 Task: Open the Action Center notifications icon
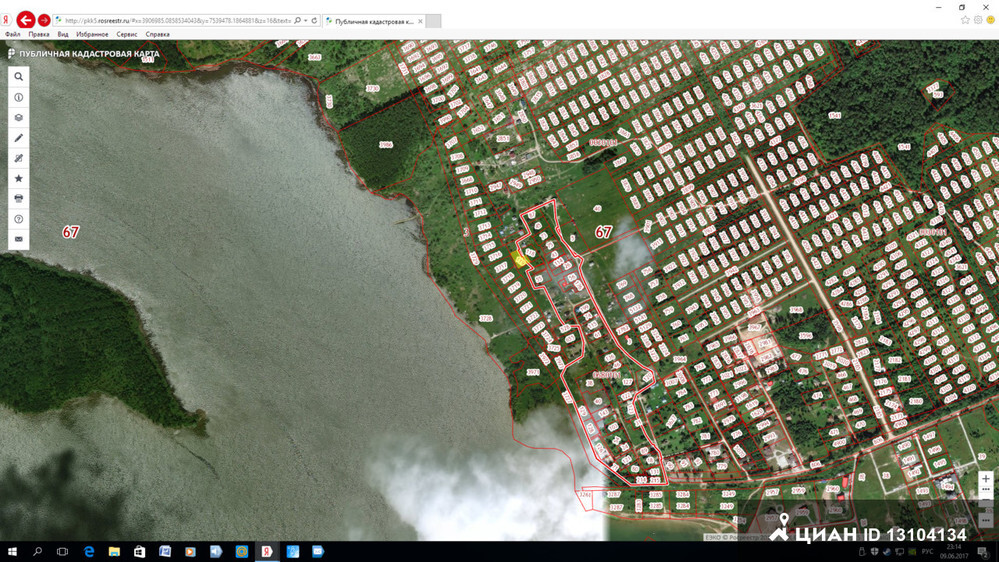coord(984,552)
